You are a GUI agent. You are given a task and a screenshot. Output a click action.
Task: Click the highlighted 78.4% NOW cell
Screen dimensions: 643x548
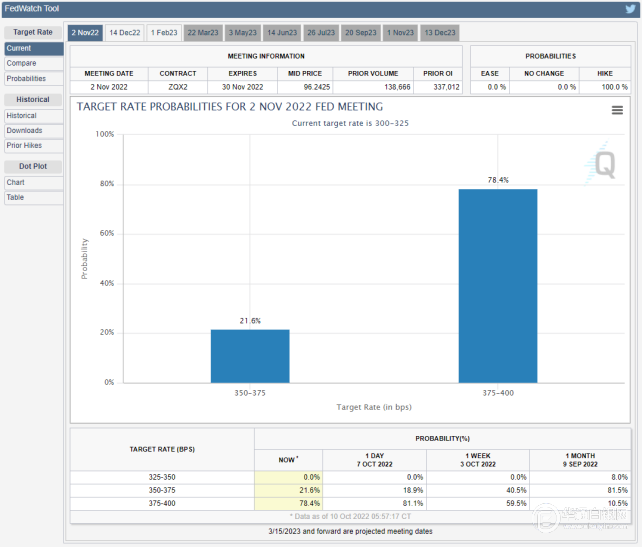(289, 504)
